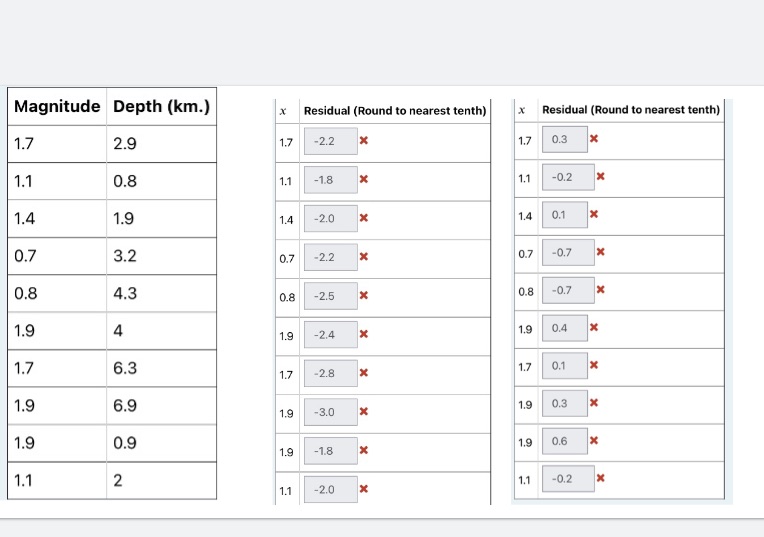Click the red X beside 0.3 in right table row 1.7
Image resolution: width=764 pixels, height=537 pixels.
[593, 138]
